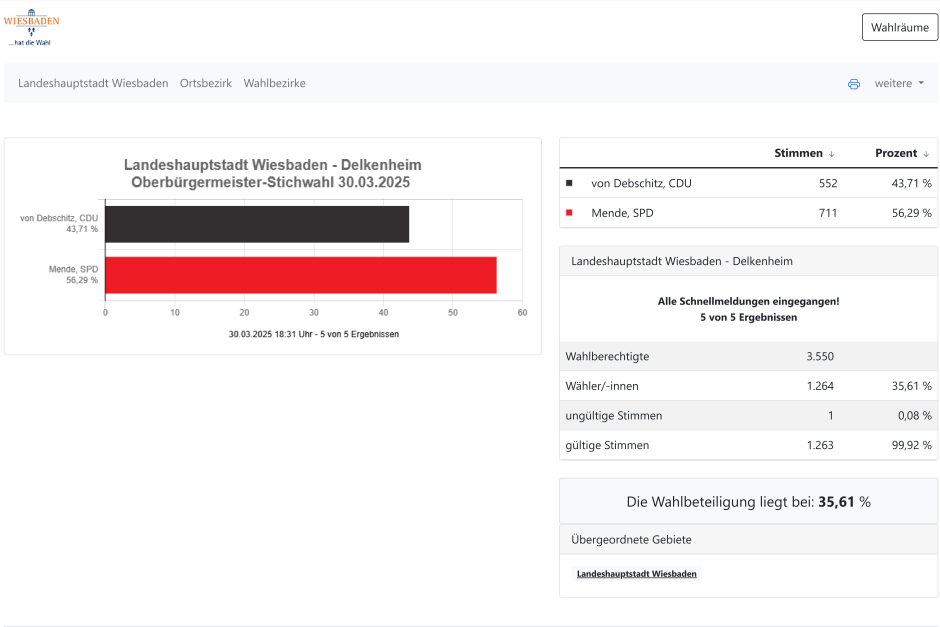
Task: Select the Mende, SPD table row name
Action: (622, 213)
